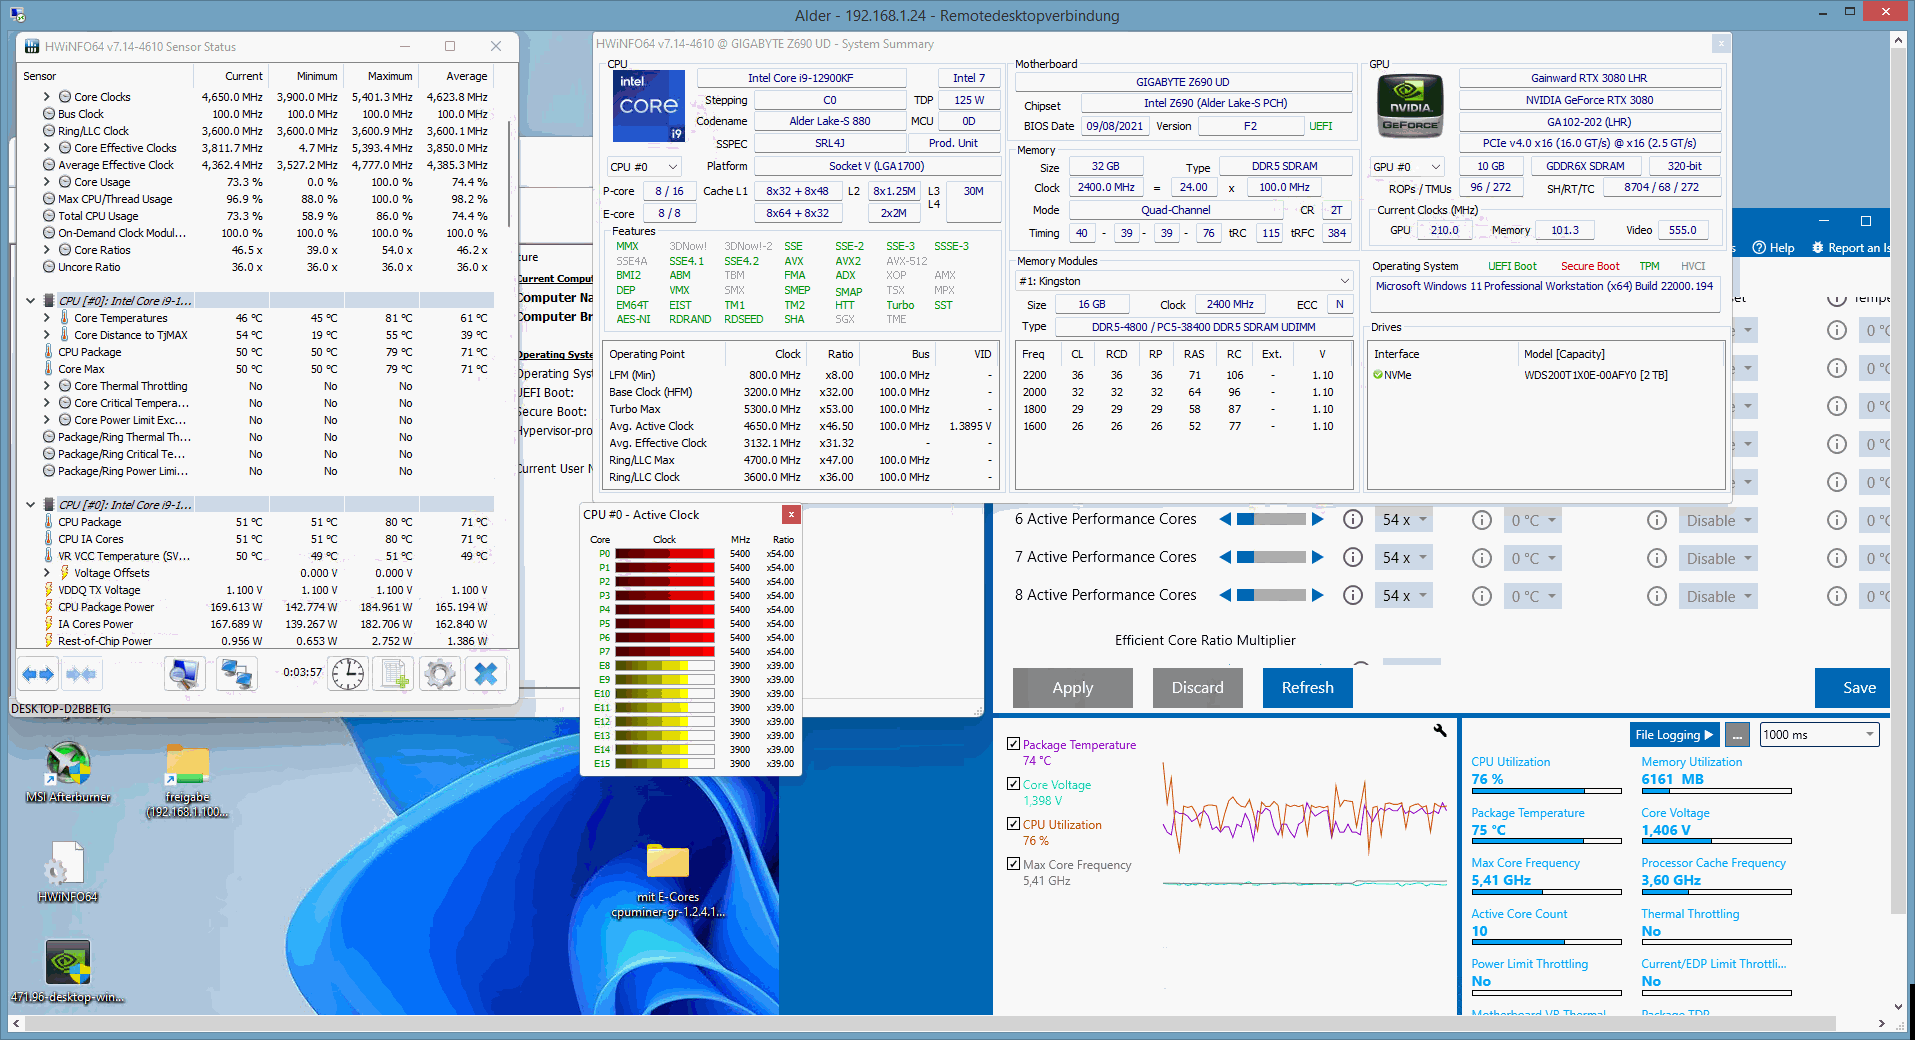This screenshot has height=1040, width=1915.
Task: Click the Average column header in Sensor Status
Action: tap(456, 76)
